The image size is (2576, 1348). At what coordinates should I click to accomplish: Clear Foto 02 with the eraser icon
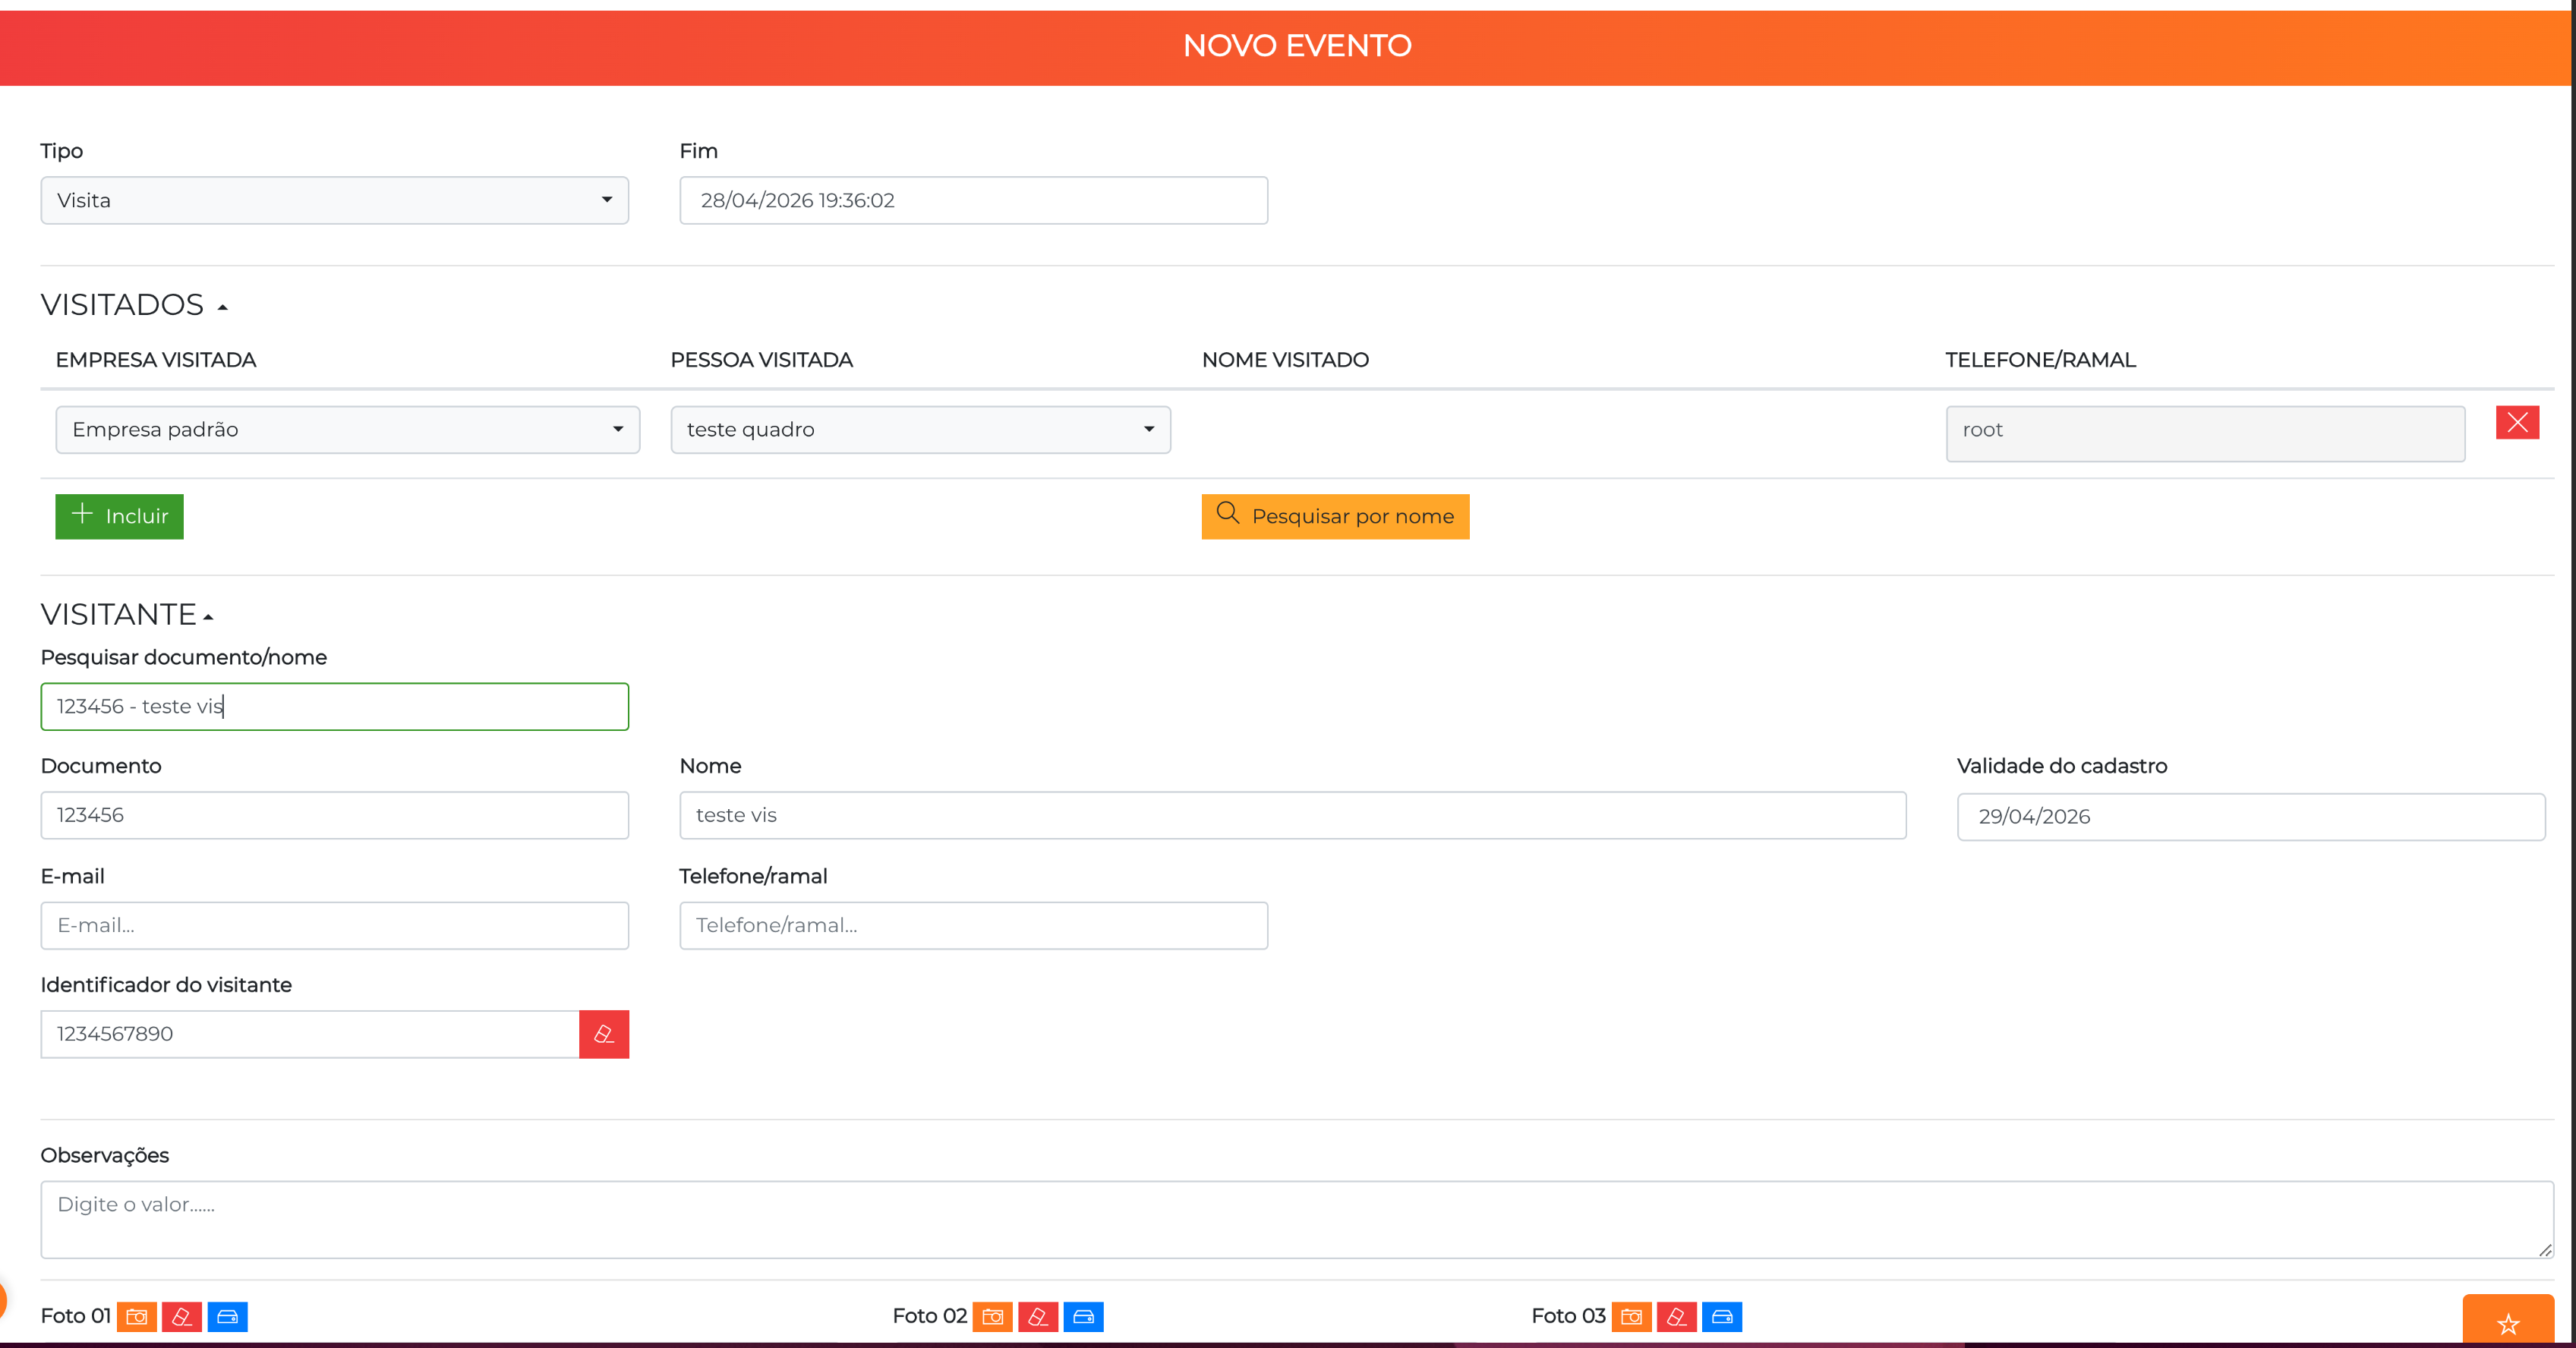[x=1038, y=1316]
